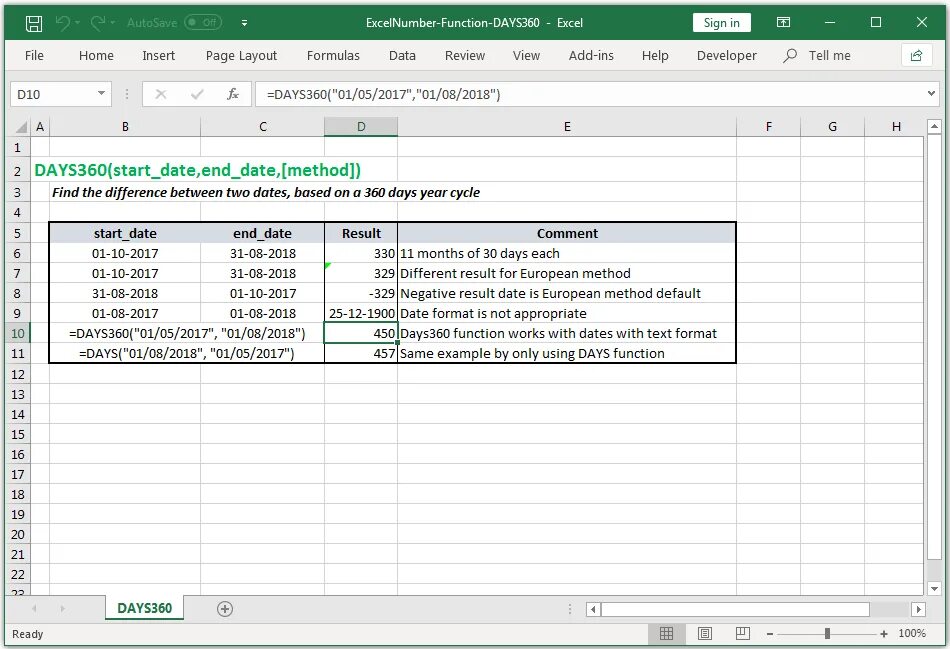
Task: Click the Tell me search box
Action: click(818, 56)
